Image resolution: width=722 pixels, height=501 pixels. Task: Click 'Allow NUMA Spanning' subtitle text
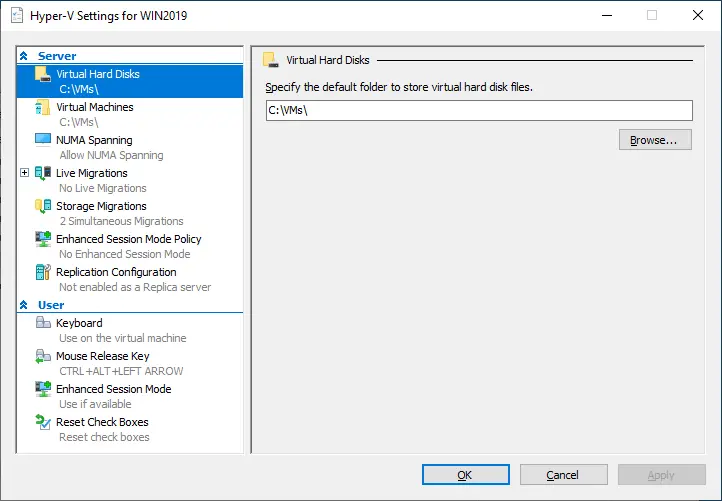[111, 155]
